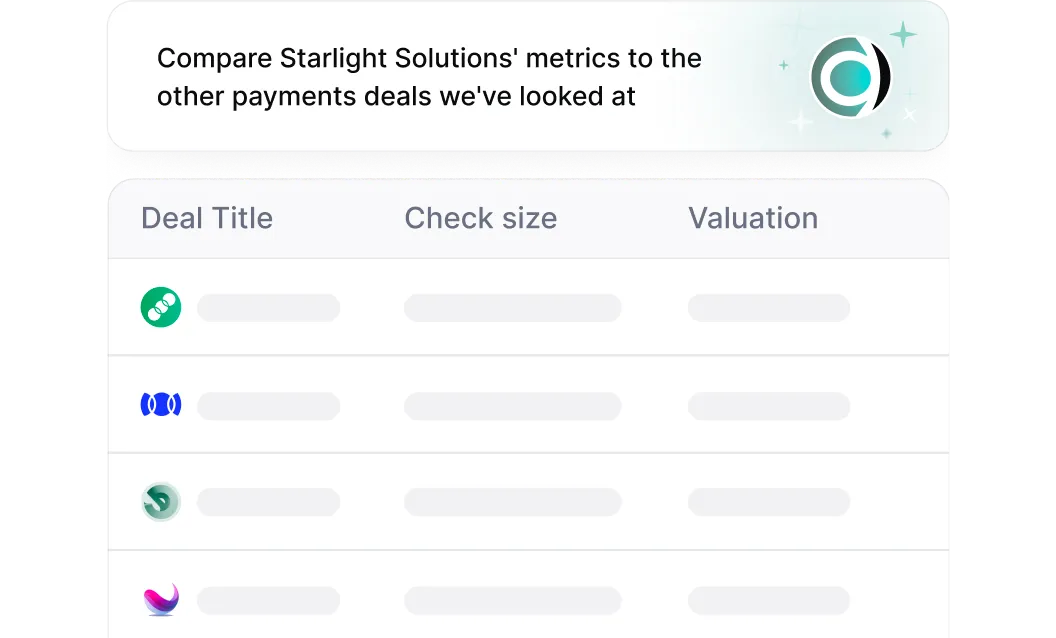Click the circular AI assistant logo

point(851,76)
